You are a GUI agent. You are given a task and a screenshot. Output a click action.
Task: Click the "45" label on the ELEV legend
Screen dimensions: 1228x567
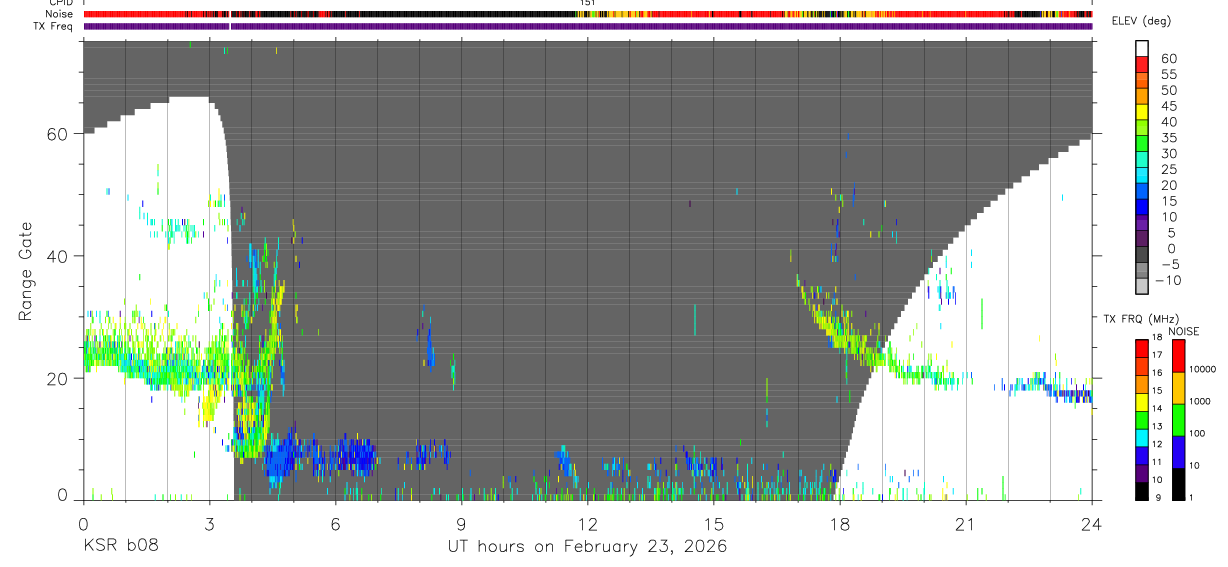pos(1169,106)
